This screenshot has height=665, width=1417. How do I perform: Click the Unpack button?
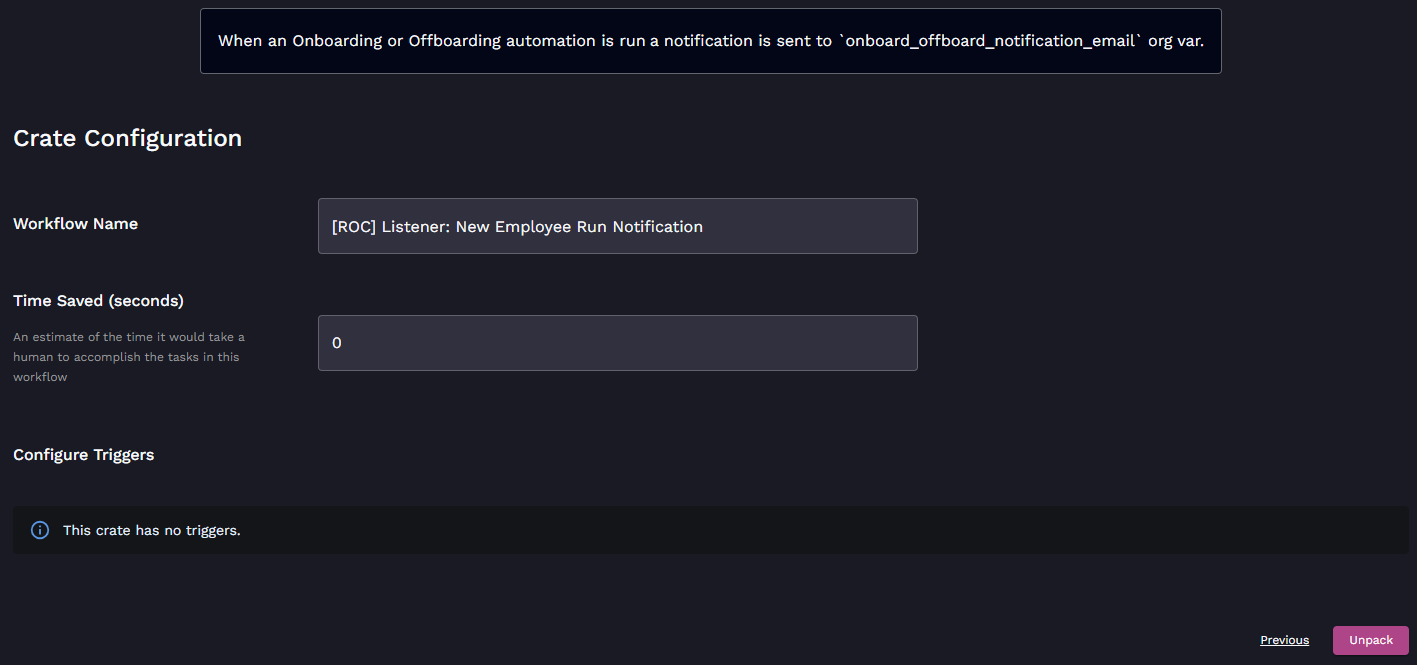[x=1370, y=640]
